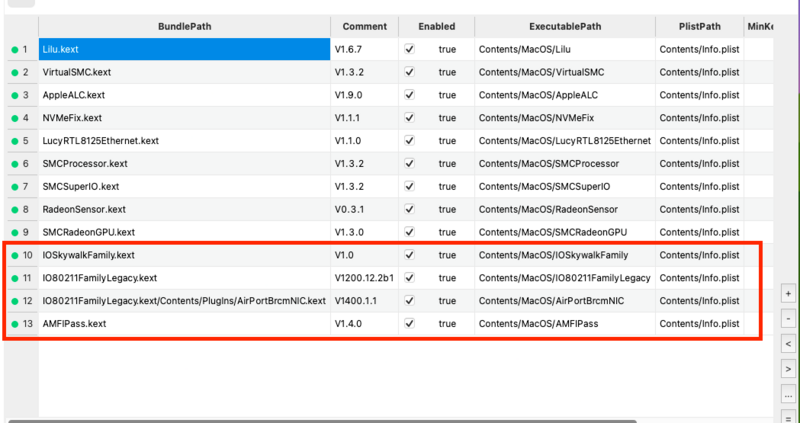Screen dimensions: 800x423
Task: Toggle Enabled checkbox for AMFIPass.kext
Action: tap(409, 324)
